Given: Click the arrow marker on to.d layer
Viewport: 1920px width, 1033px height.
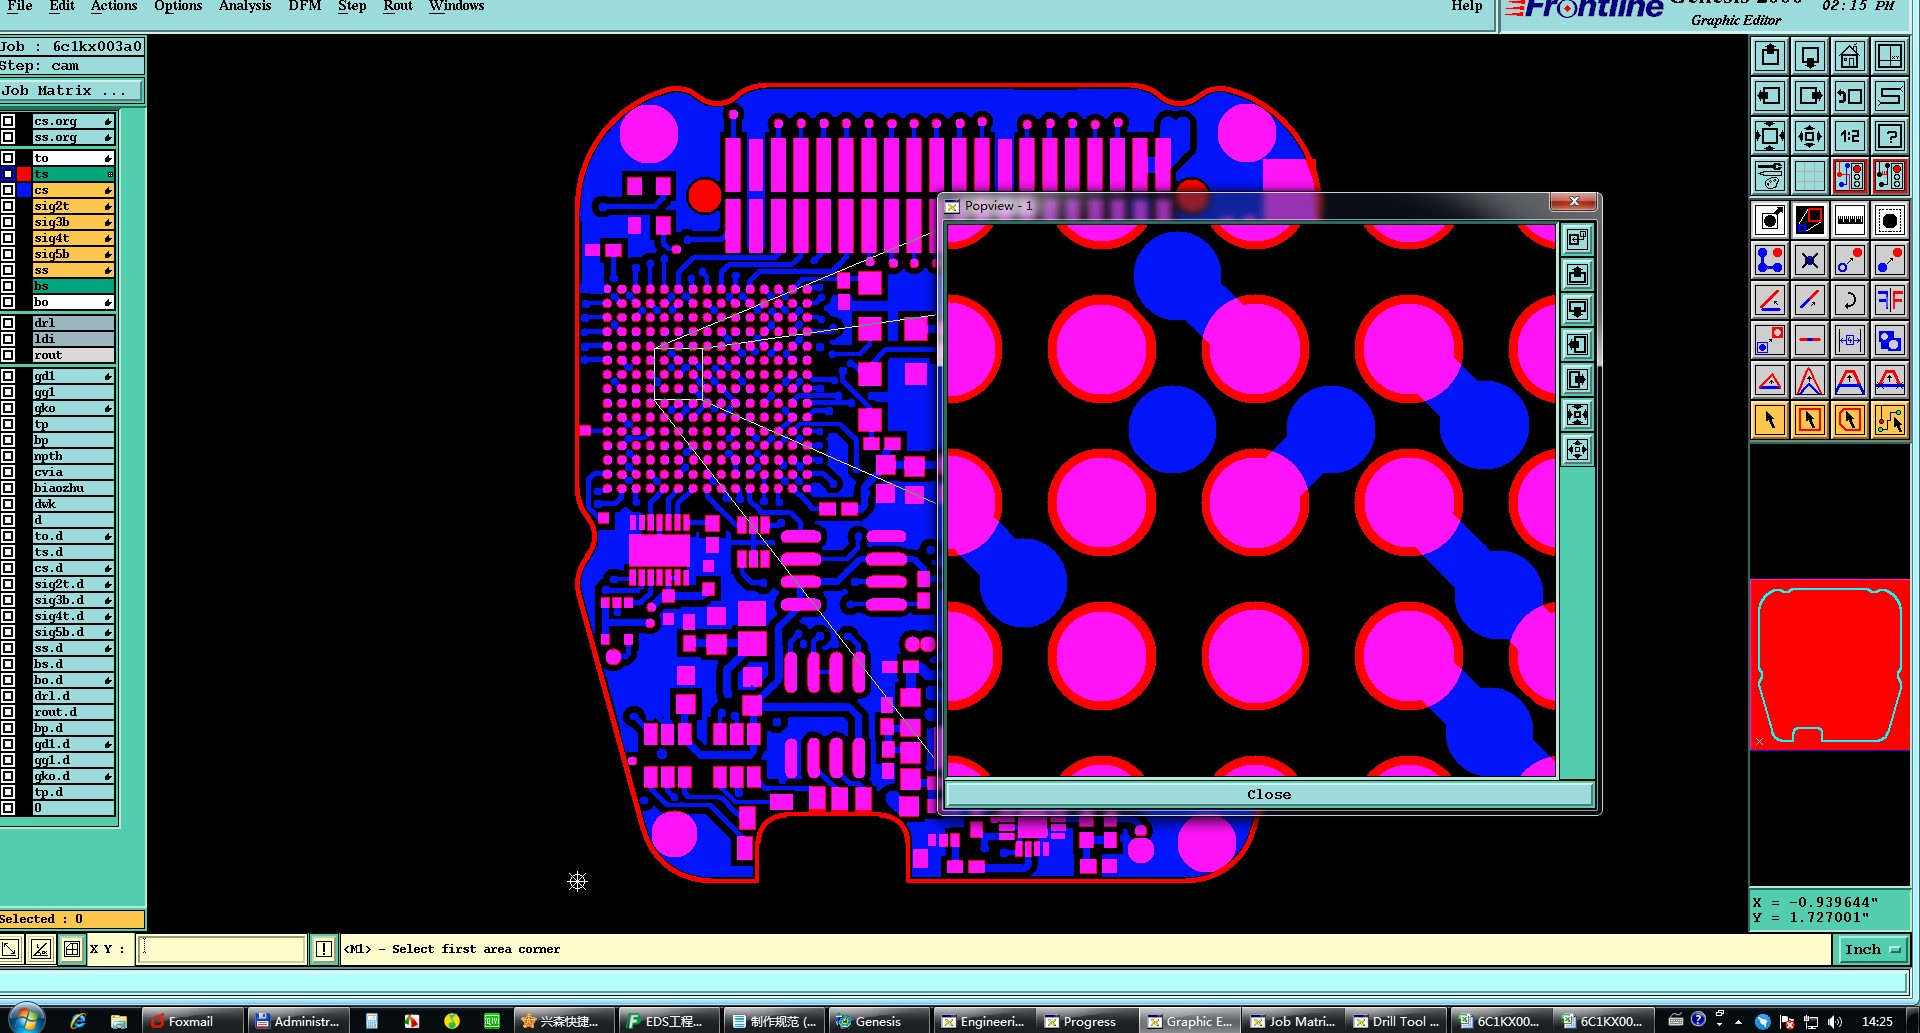Looking at the screenshot, I should pyautogui.click(x=108, y=536).
